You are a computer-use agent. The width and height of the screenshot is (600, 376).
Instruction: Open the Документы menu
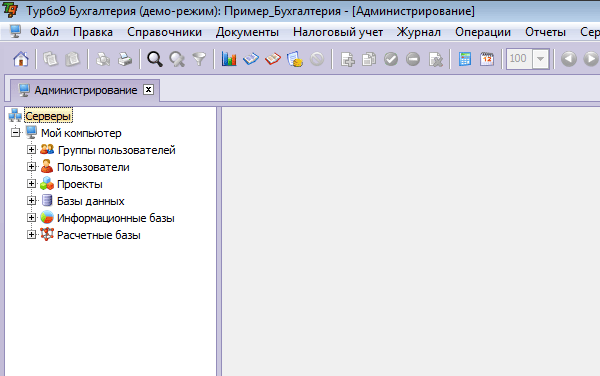[x=247, y=32]
